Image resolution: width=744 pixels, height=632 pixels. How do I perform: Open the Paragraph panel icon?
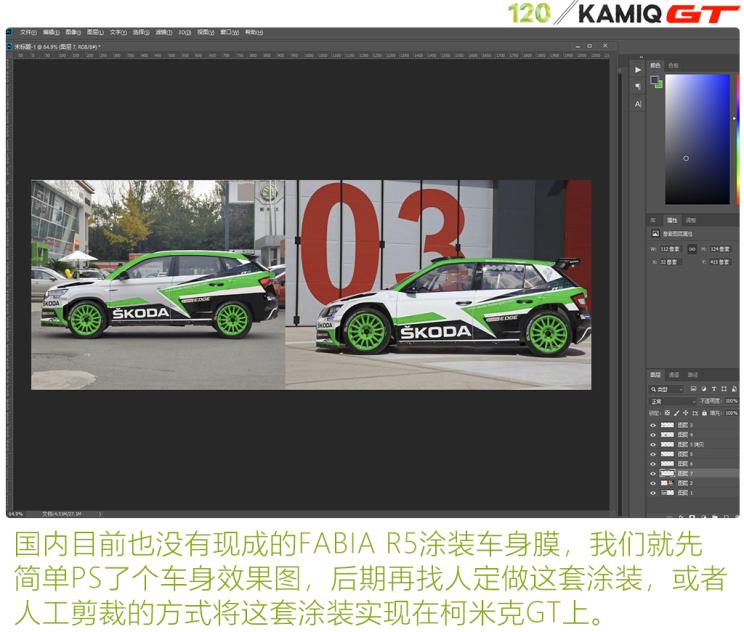pyautogui.click(x=638, y=86)
